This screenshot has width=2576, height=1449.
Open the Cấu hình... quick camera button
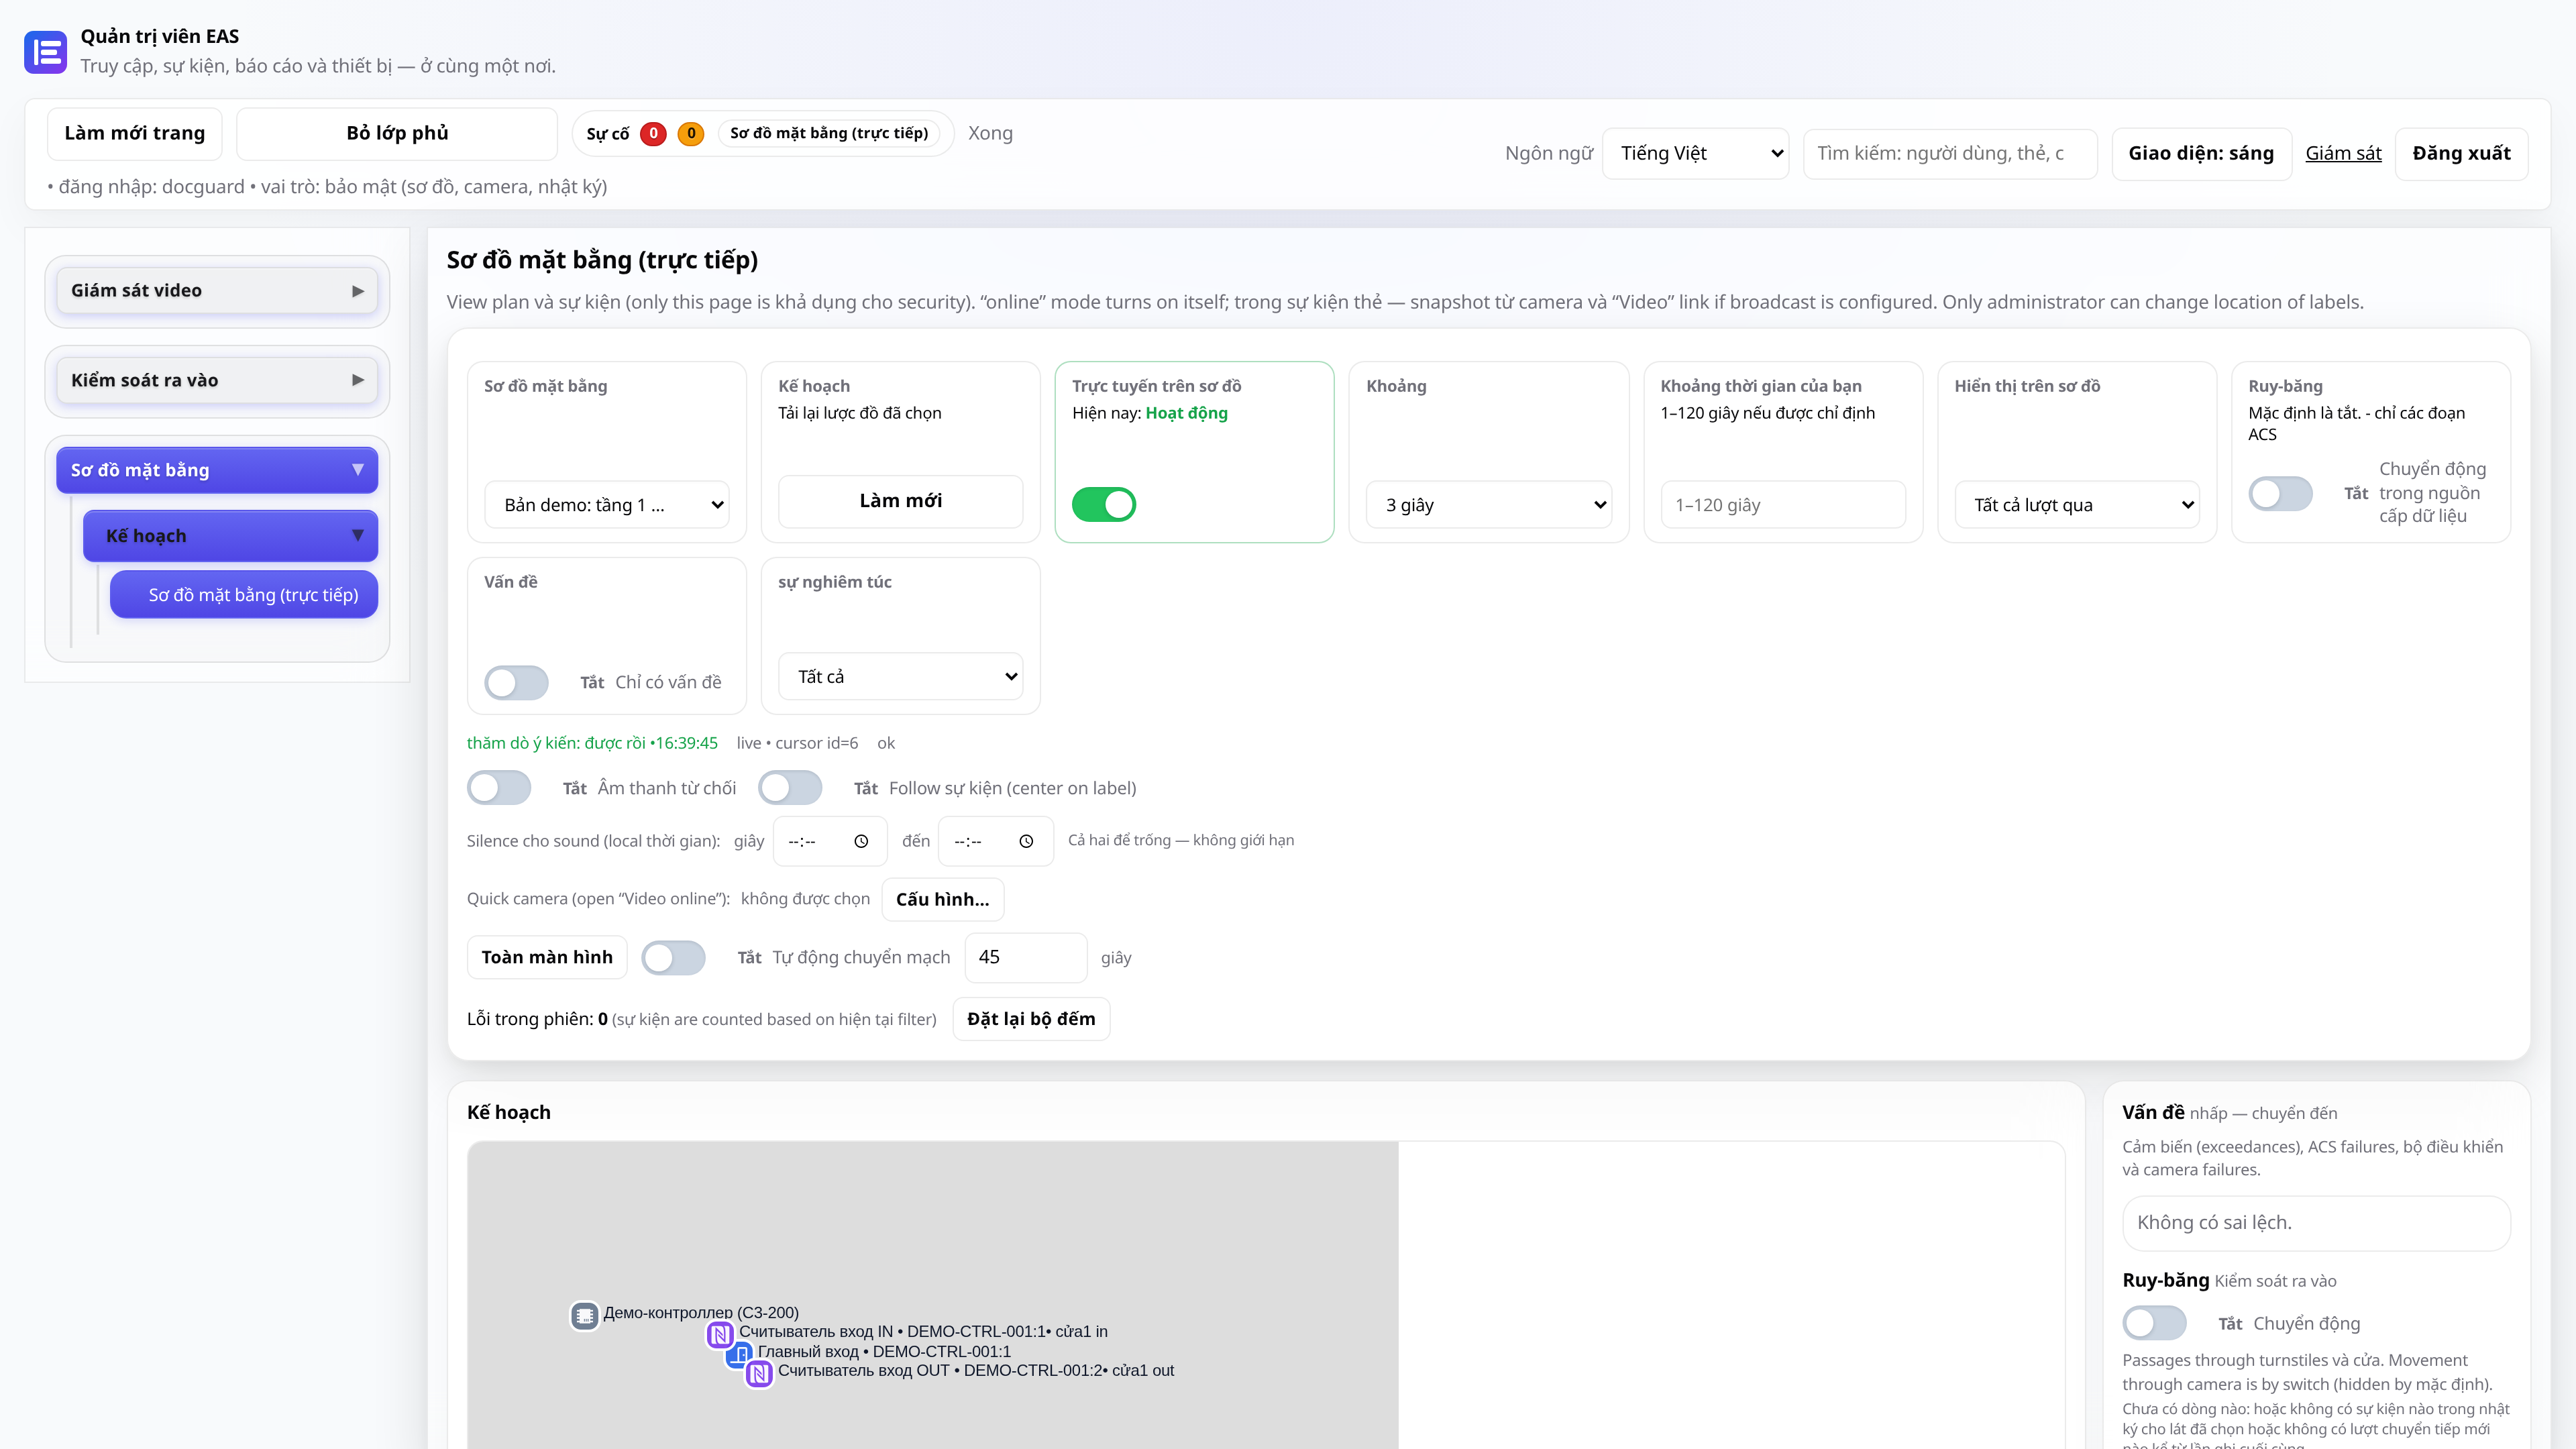pos(943,899)
